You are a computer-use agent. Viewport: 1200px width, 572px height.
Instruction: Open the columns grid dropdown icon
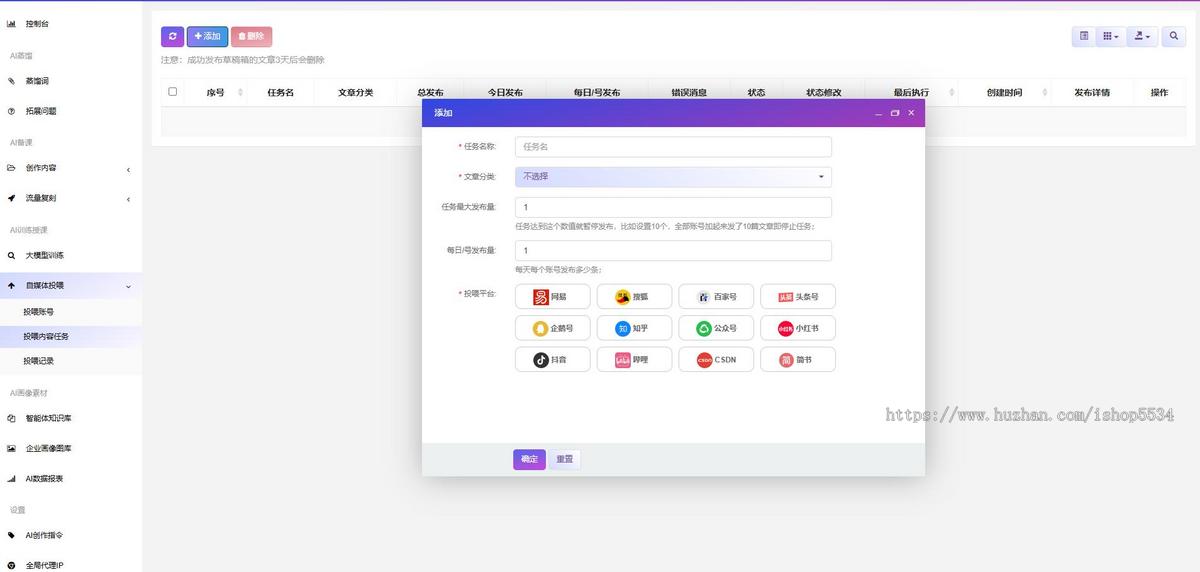pos(1110,36)
